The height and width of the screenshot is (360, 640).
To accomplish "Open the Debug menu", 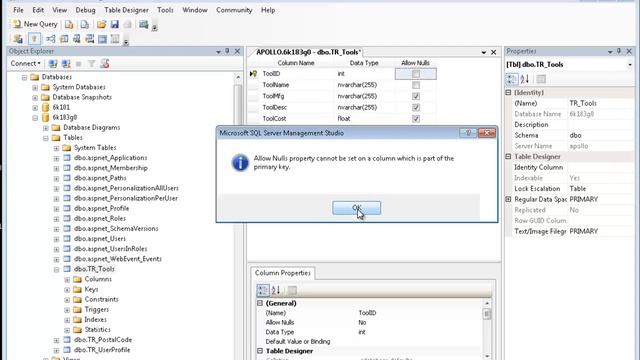I will 85,10.
